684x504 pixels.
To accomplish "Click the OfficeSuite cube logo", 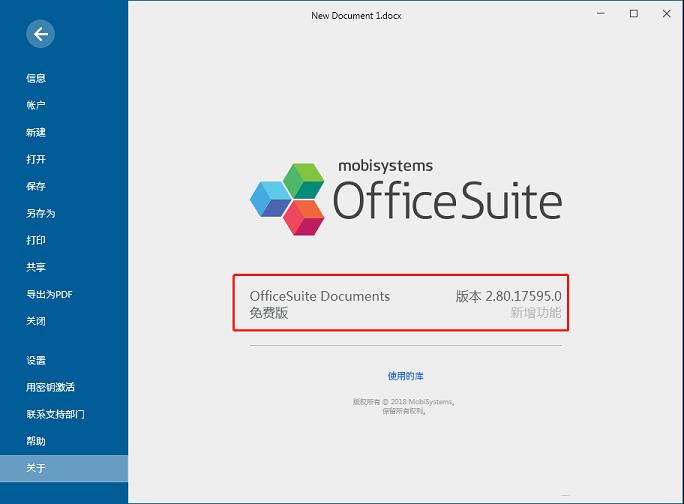I will click(x=286, y=197).
